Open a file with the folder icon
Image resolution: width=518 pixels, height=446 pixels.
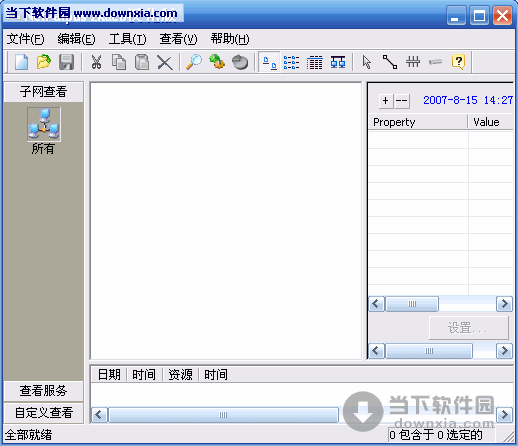click(44, 62)
